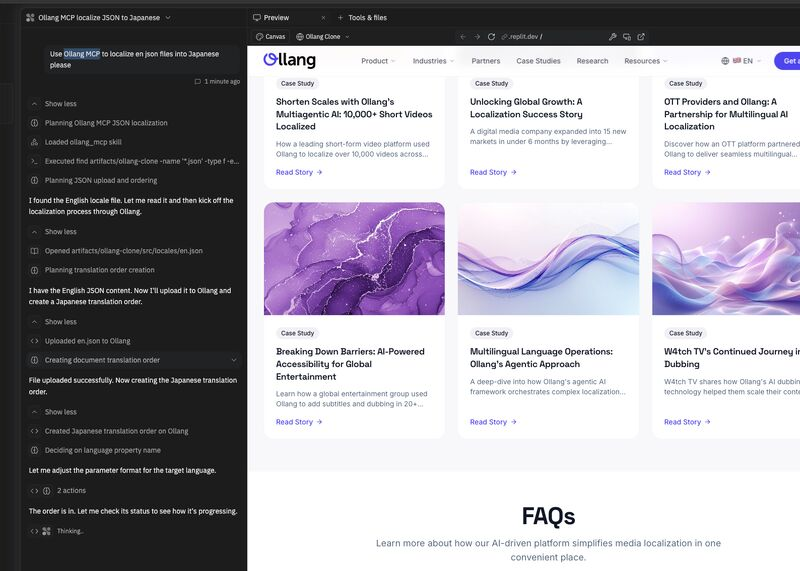Expand Creating document translation order chevron
This screenshot has width=800, height=571.
click(x=234, y=360)
